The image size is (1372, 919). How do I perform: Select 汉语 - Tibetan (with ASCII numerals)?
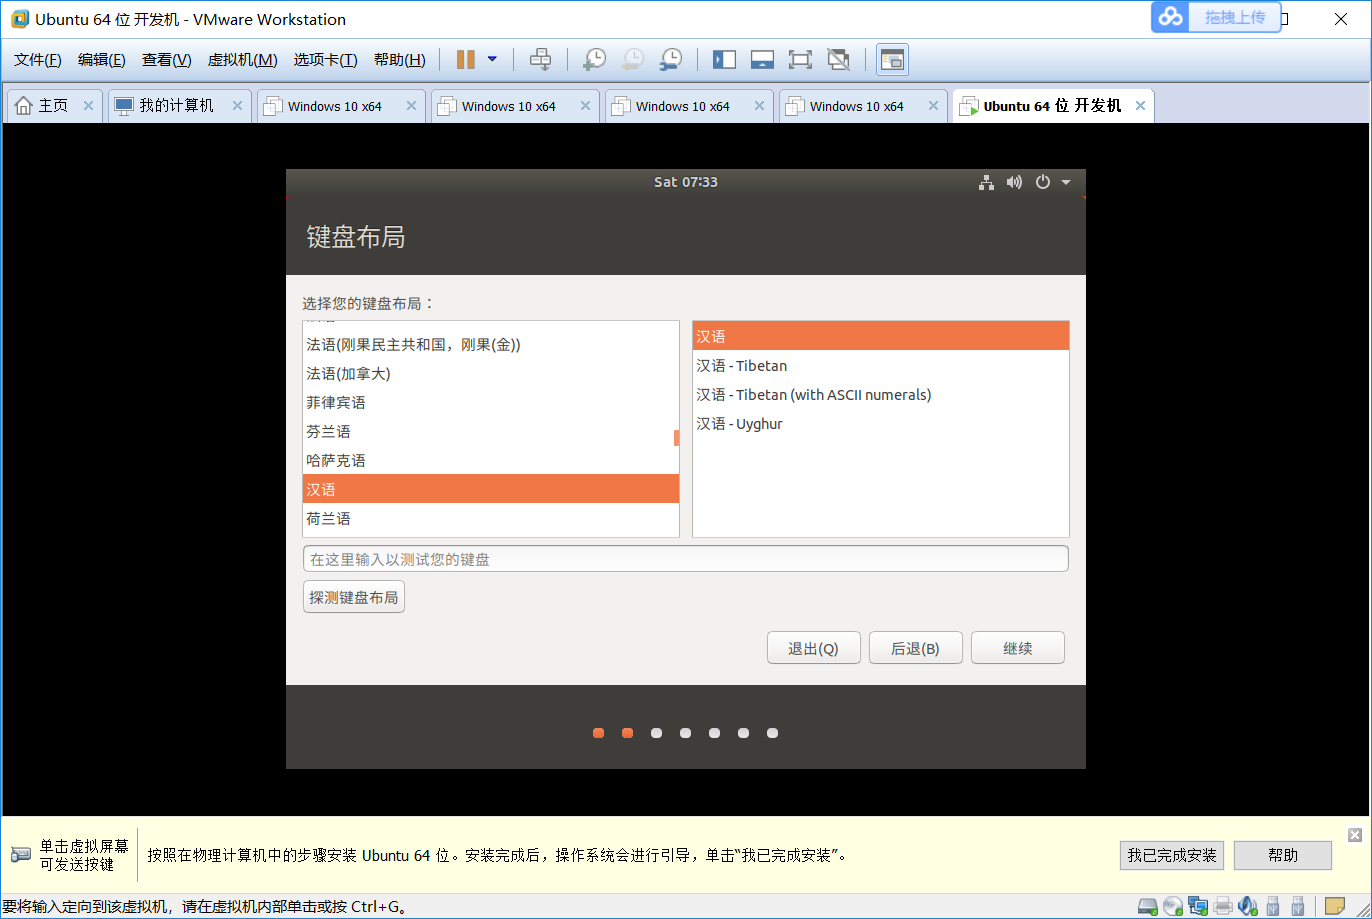tap(881, 395)
